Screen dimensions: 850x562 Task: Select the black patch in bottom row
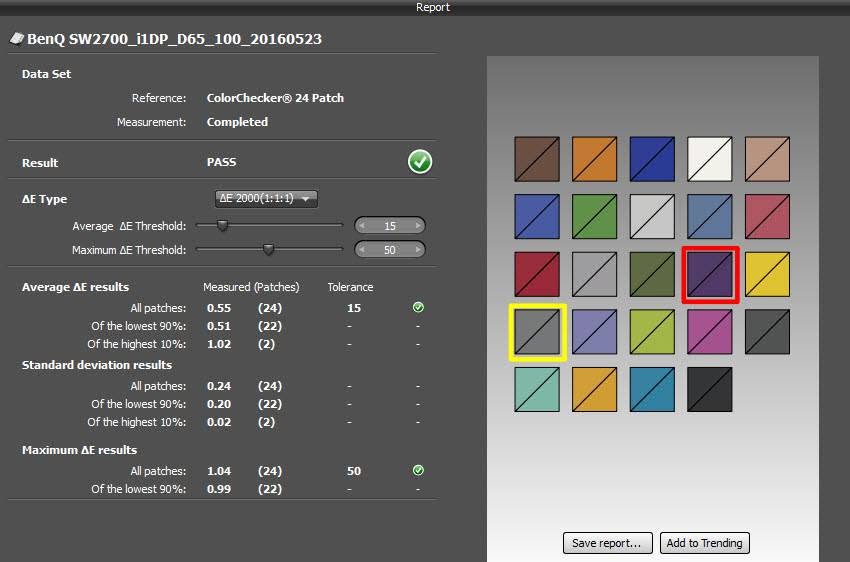point(710,390)
